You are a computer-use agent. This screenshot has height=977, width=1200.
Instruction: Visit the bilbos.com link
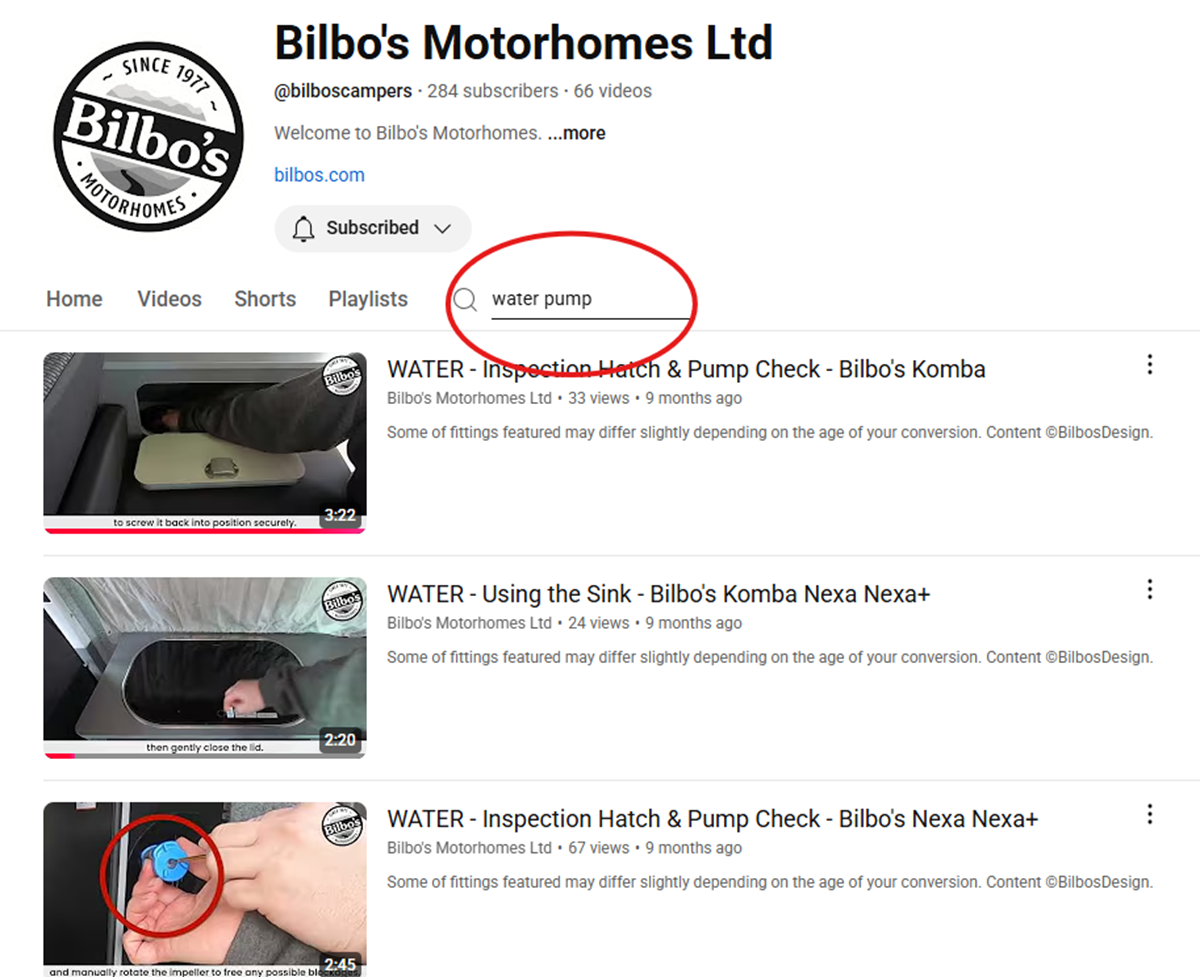pyautogui.click(x=319, y=175)
